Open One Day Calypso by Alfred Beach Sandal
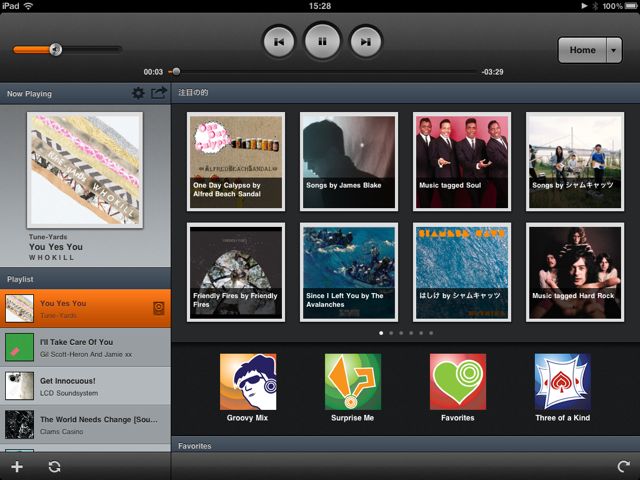 (x=236, y=162)
